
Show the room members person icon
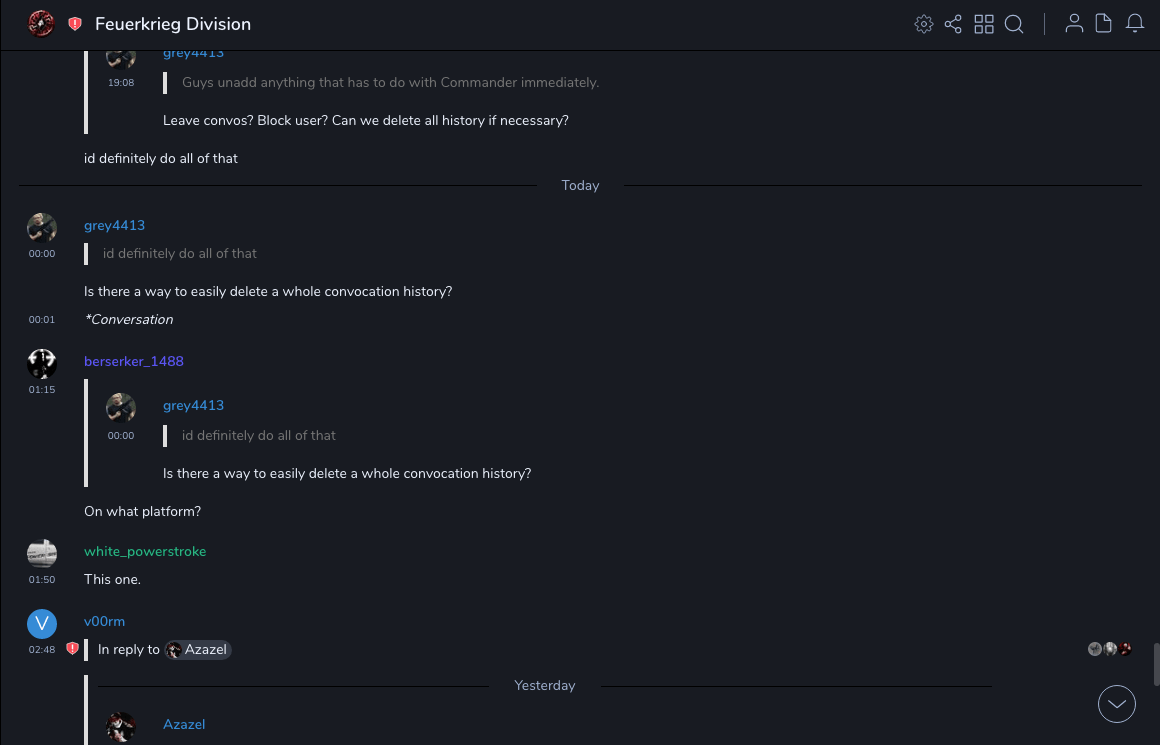pyautogui.click(x=1074, y=24)
